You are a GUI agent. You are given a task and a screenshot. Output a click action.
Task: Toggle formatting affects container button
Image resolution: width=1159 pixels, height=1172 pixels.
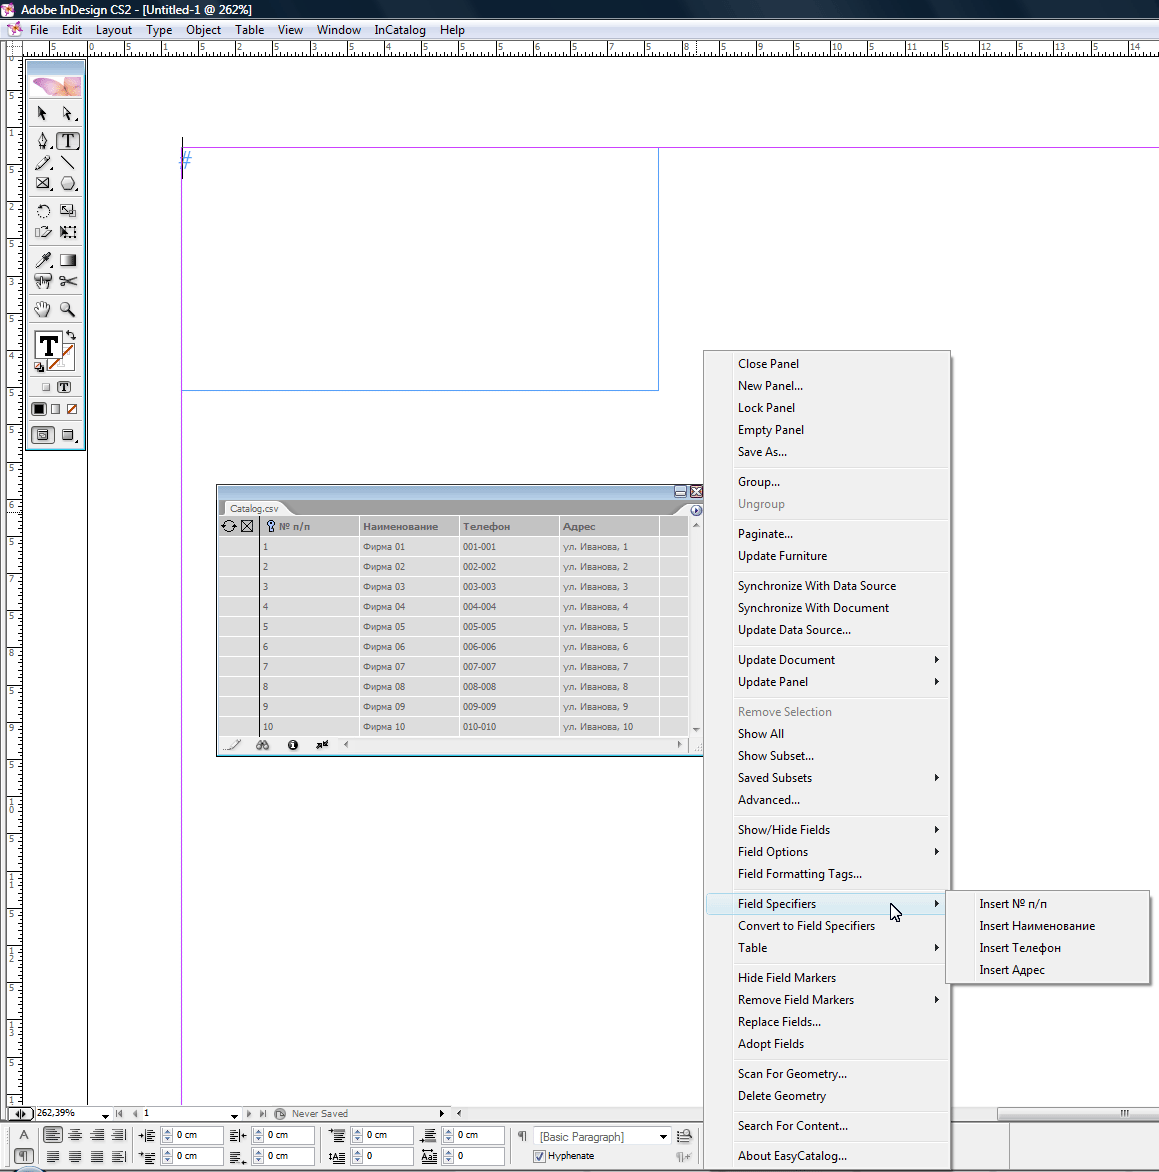pos(46,387)
